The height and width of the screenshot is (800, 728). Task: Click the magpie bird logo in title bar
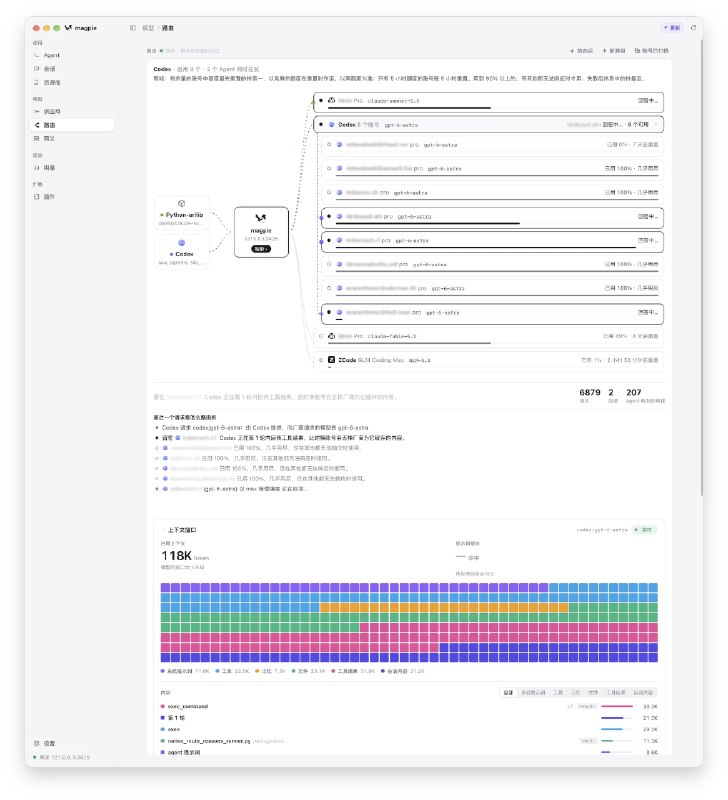(68, 28)
